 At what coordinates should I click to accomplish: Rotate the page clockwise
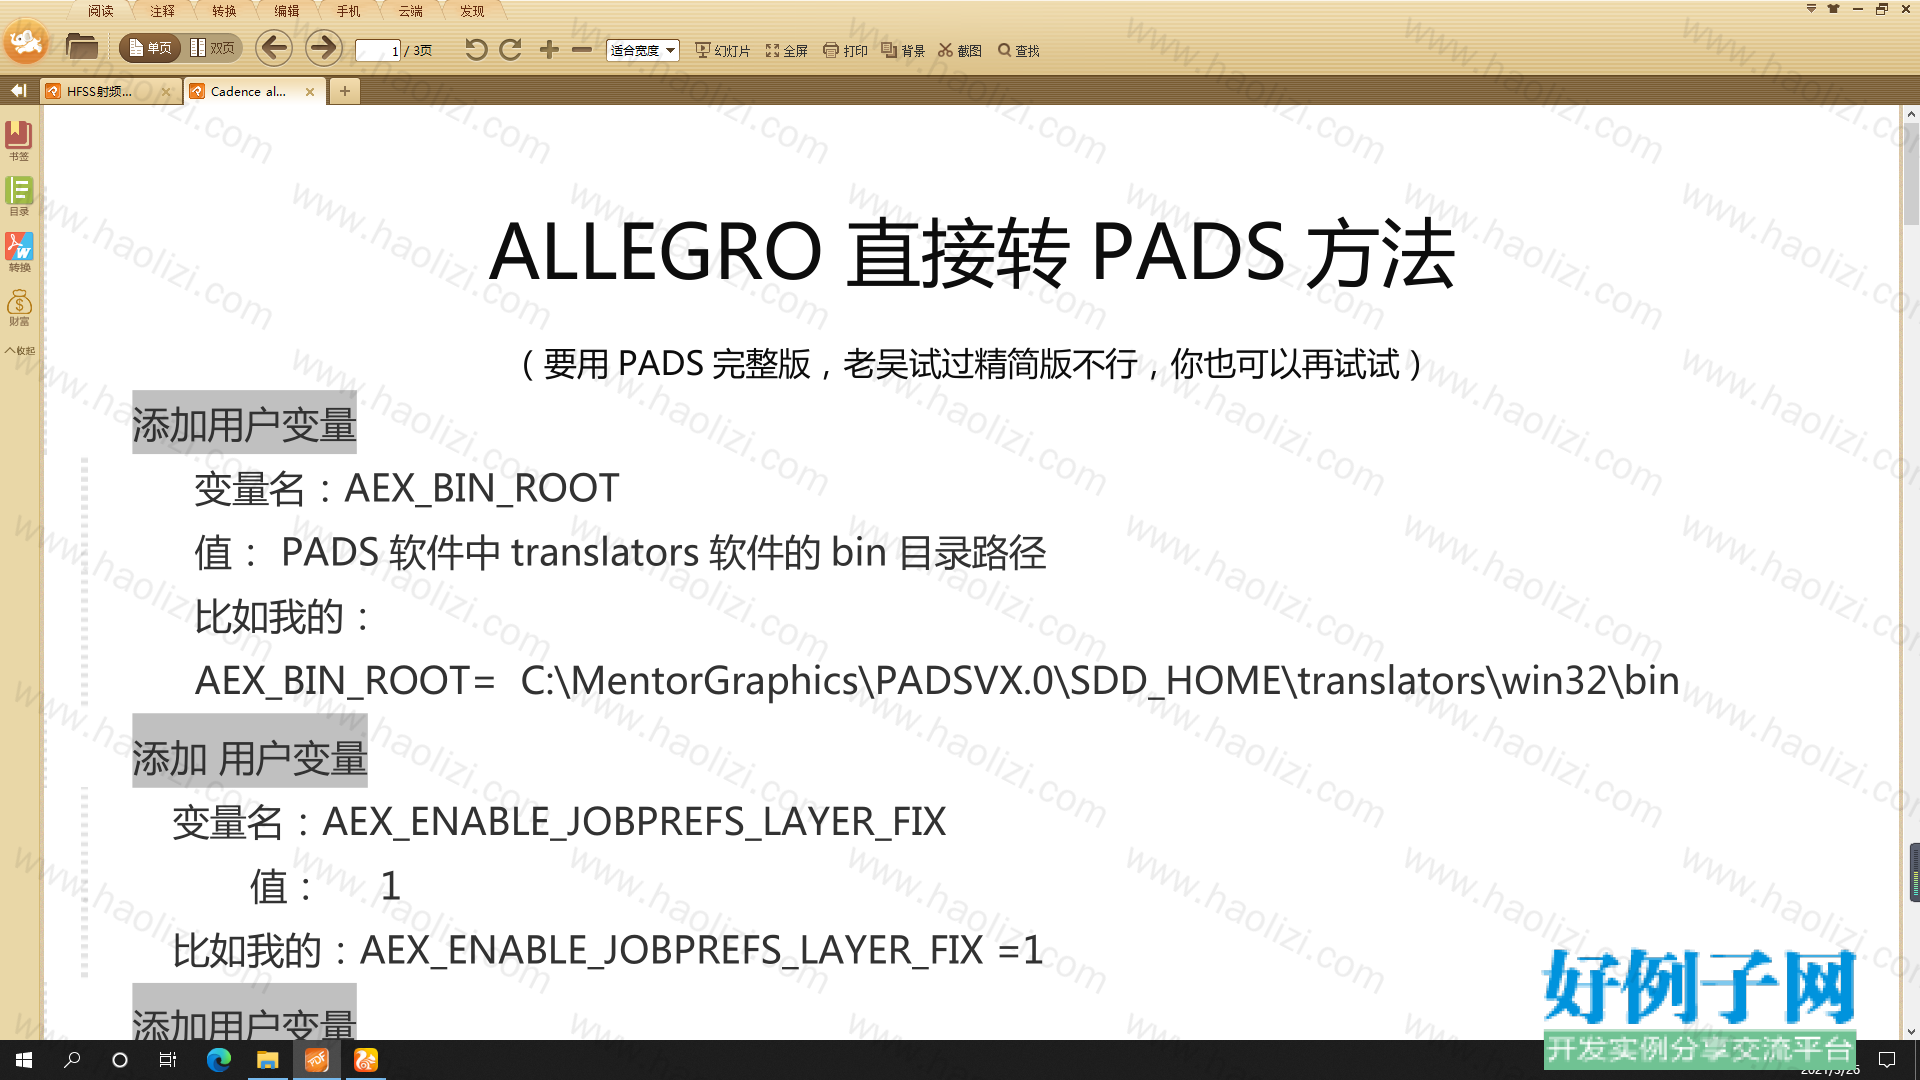click(510, 49)
